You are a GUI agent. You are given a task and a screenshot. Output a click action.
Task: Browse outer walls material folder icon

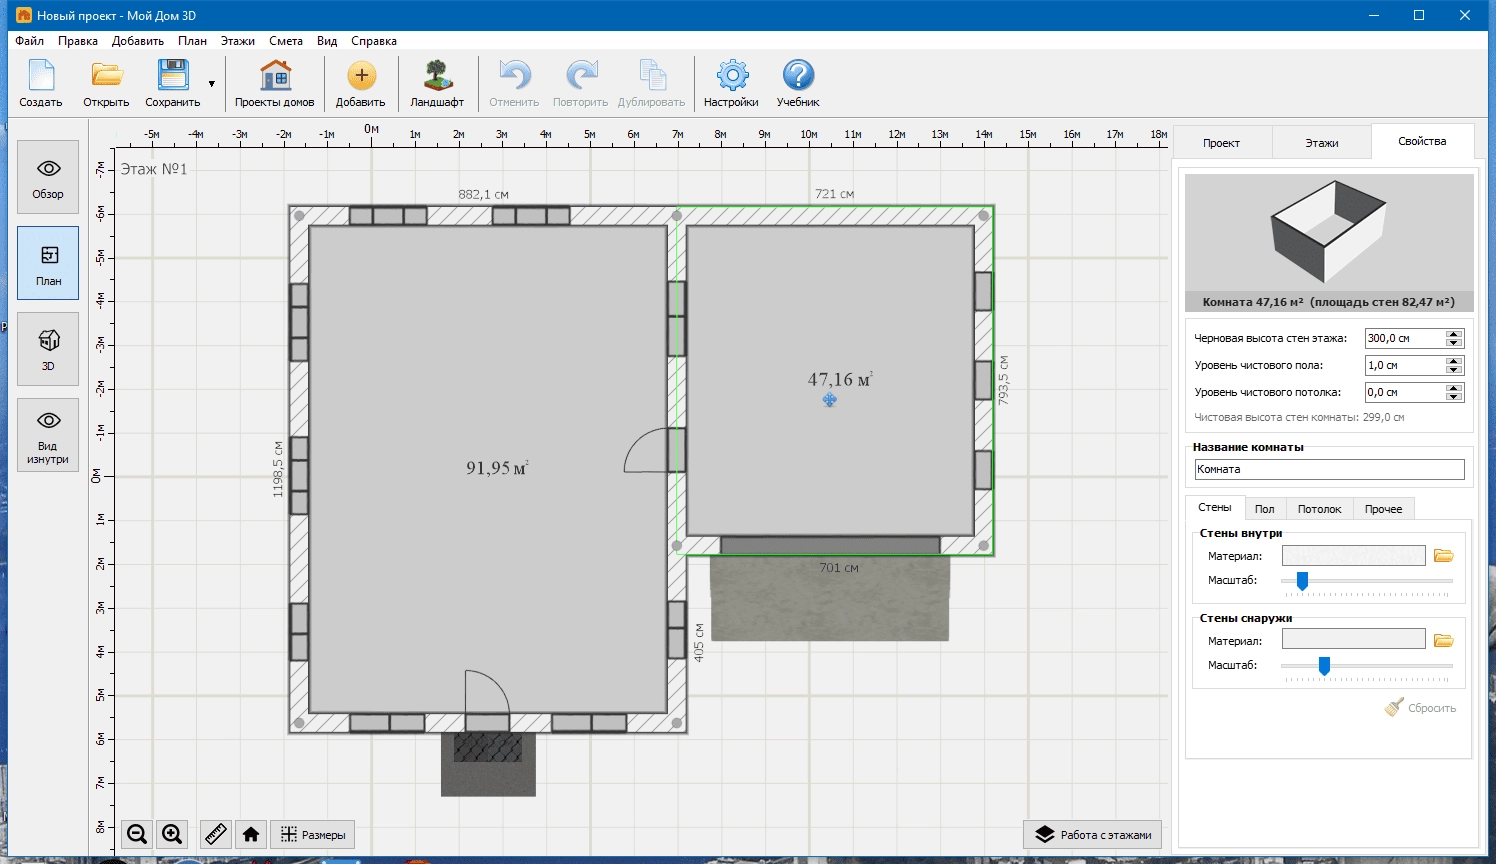click(1443, 640)
